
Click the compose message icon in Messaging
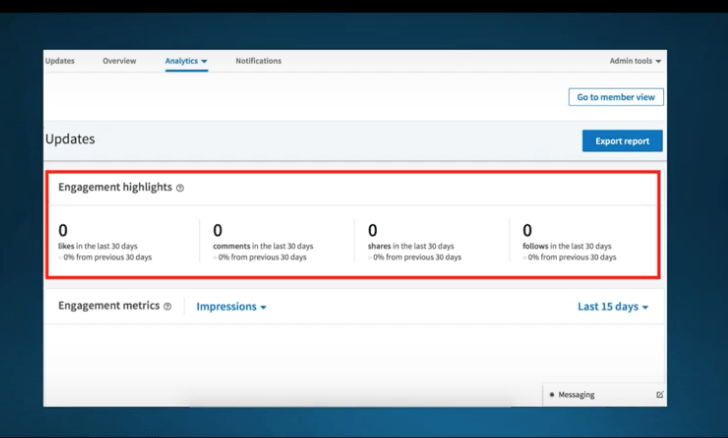coord(659,395)
